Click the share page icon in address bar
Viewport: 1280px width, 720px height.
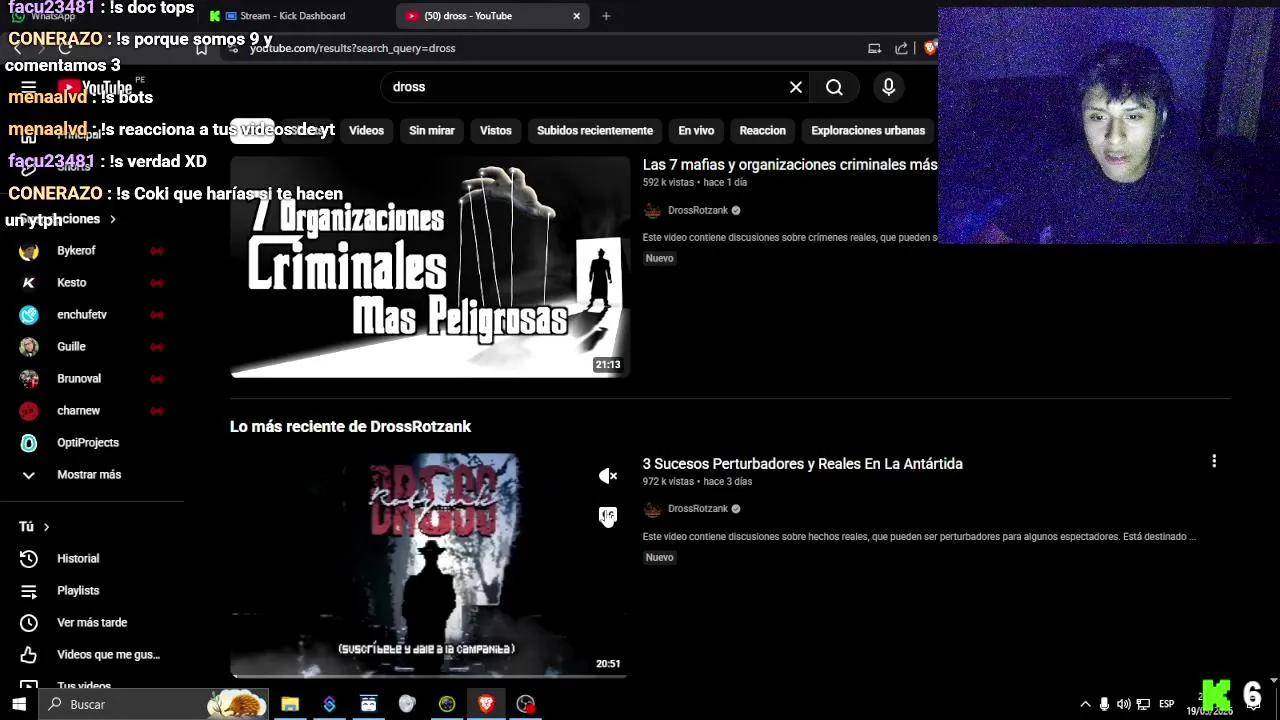(x=901, y=48)
